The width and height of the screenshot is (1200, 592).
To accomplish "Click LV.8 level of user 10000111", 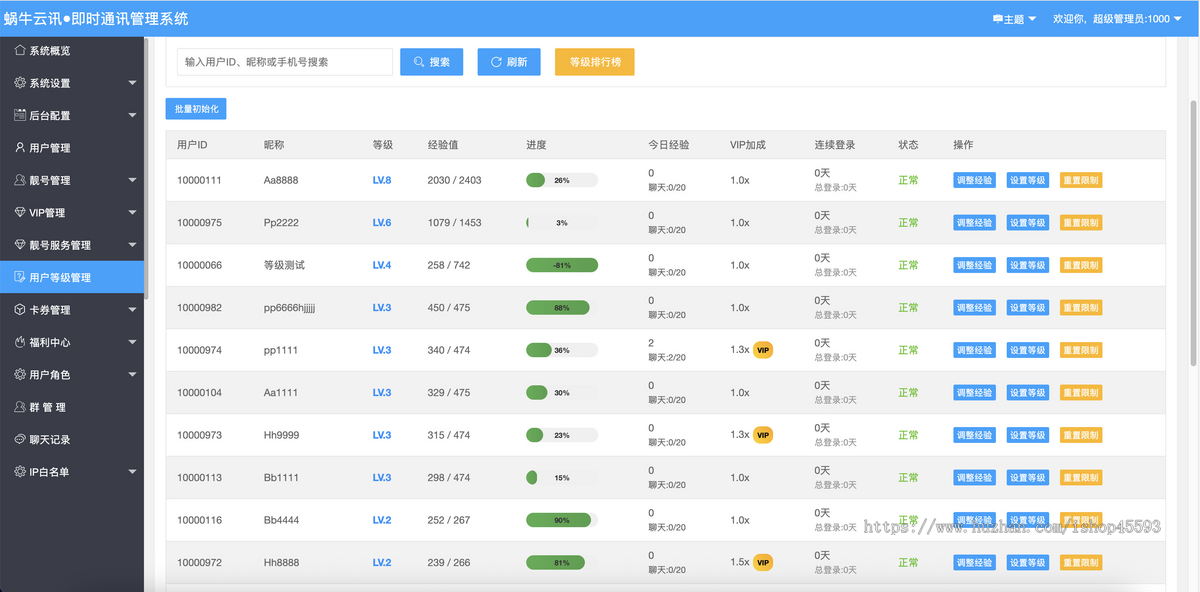I will tap(382, 181).
